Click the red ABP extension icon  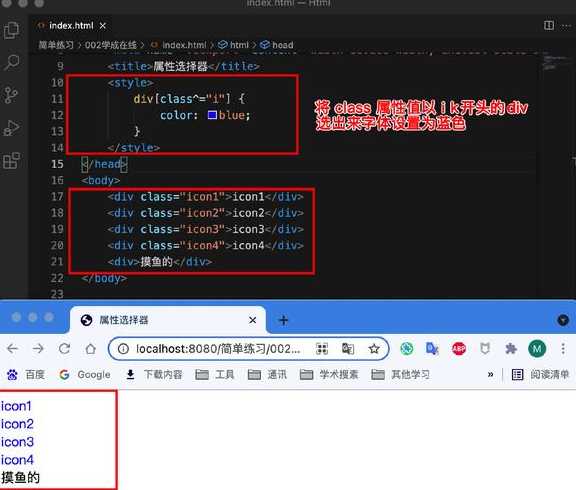click(459, 349)
